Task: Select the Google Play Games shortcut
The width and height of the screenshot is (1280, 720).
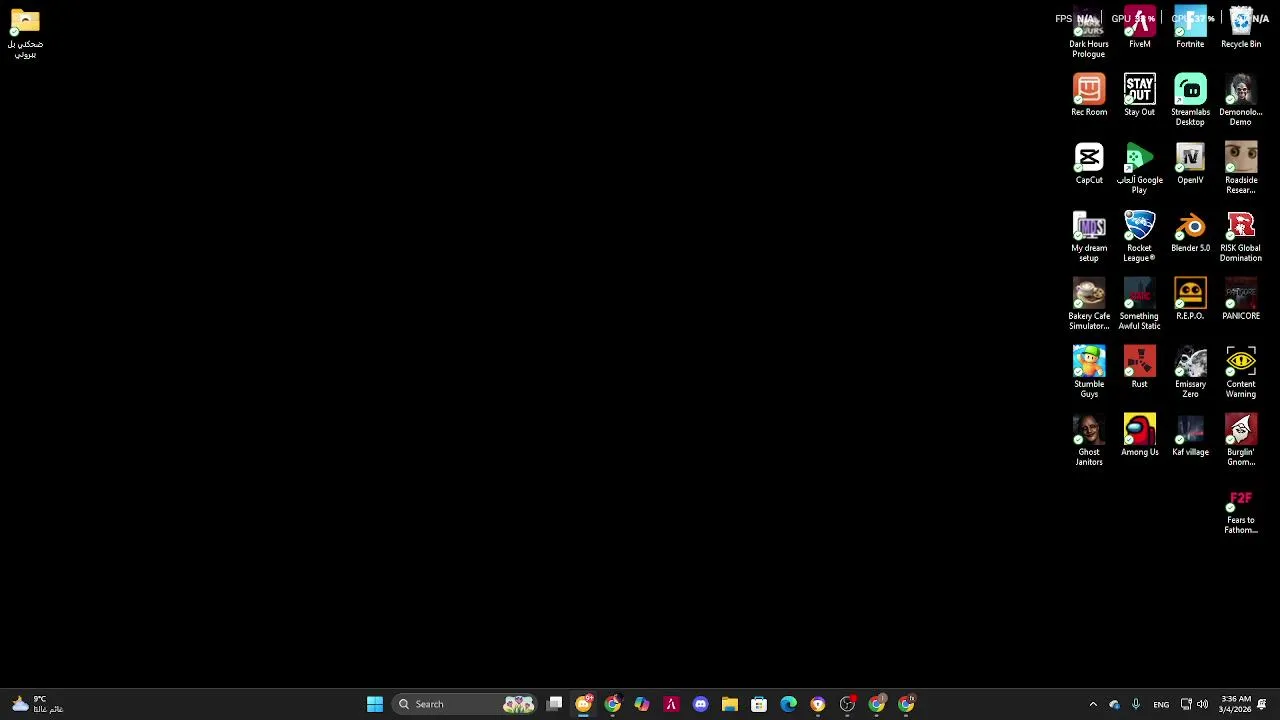Action: pos(1139,169)
